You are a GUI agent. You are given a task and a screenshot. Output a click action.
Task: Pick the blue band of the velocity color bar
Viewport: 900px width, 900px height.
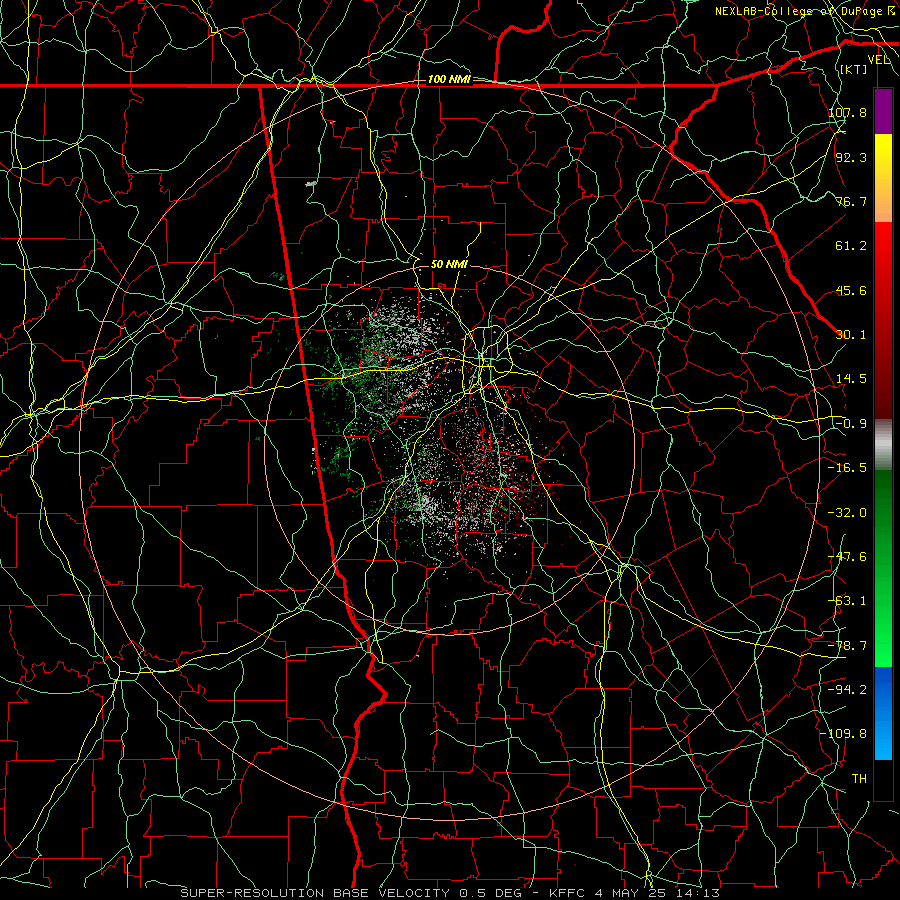click(883, 713)
